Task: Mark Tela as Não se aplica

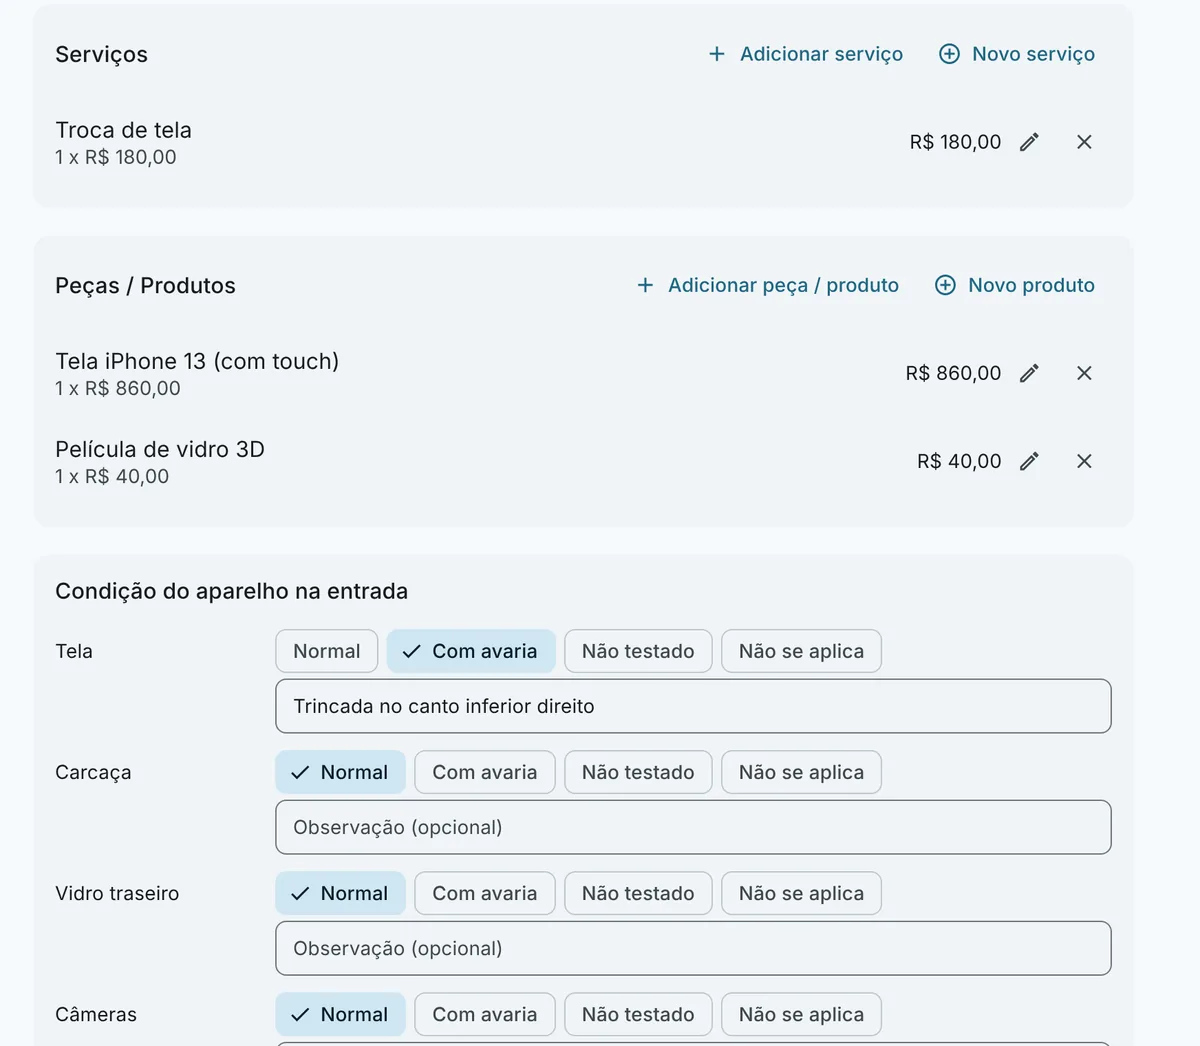Action: (801, 651)
